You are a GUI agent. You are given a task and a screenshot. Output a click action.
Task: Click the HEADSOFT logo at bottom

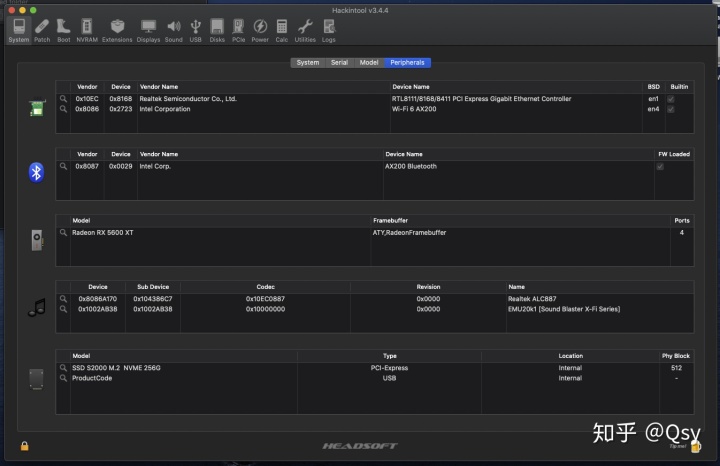(360, 446)
